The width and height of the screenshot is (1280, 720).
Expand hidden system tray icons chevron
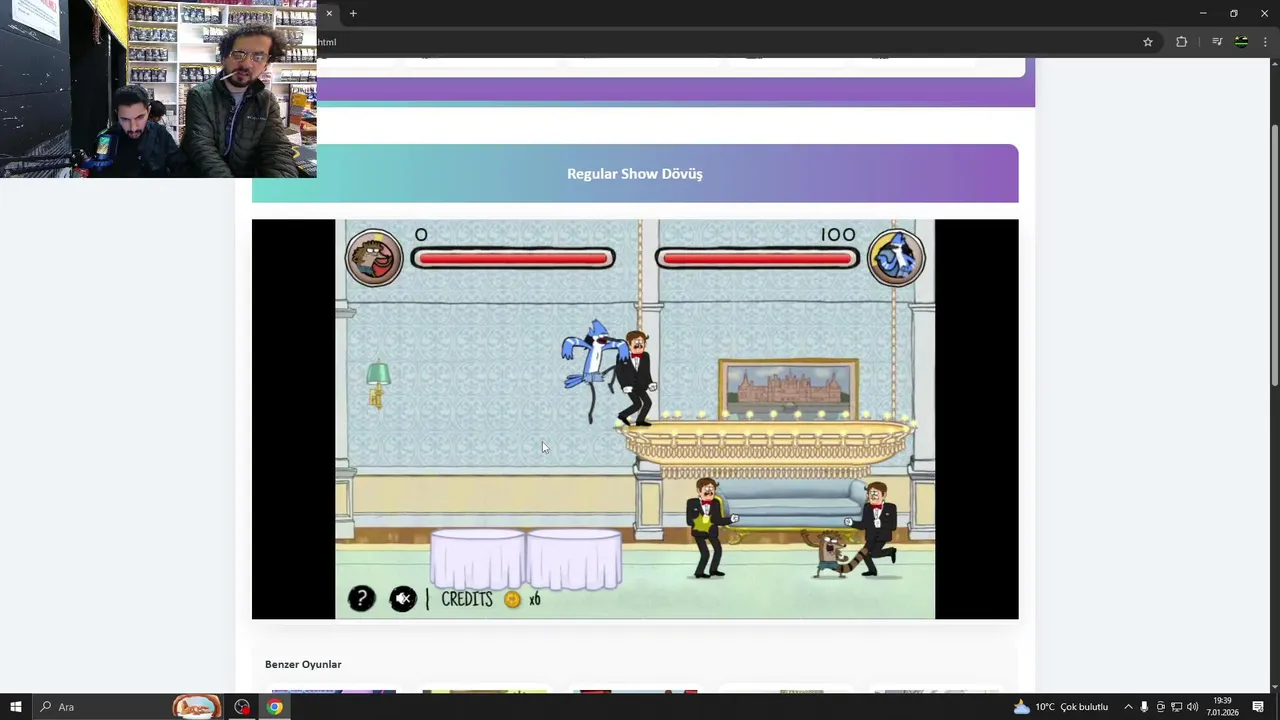1128,707
